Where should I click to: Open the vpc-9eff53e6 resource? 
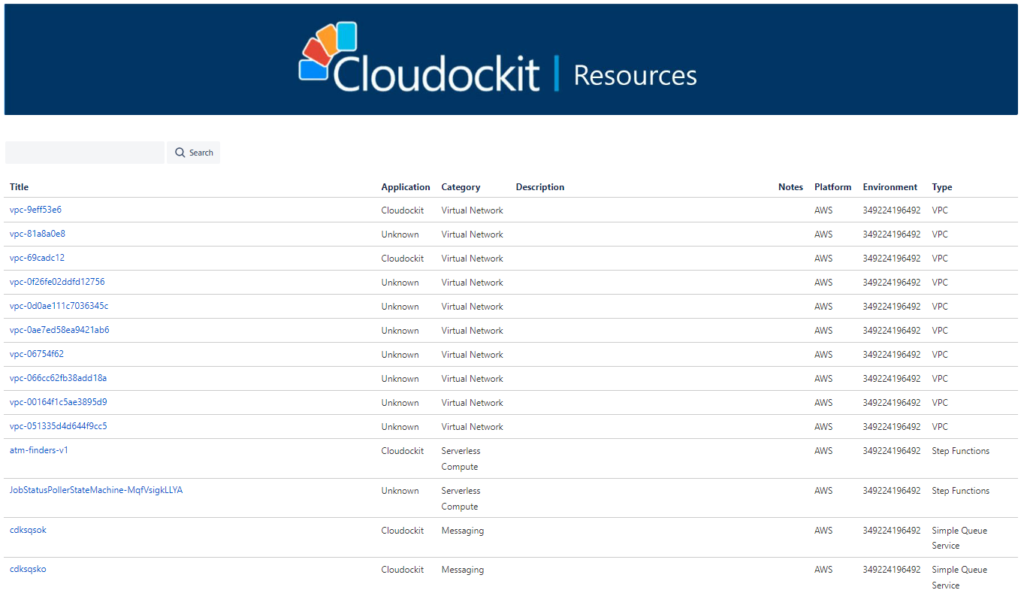coord(37,210)
